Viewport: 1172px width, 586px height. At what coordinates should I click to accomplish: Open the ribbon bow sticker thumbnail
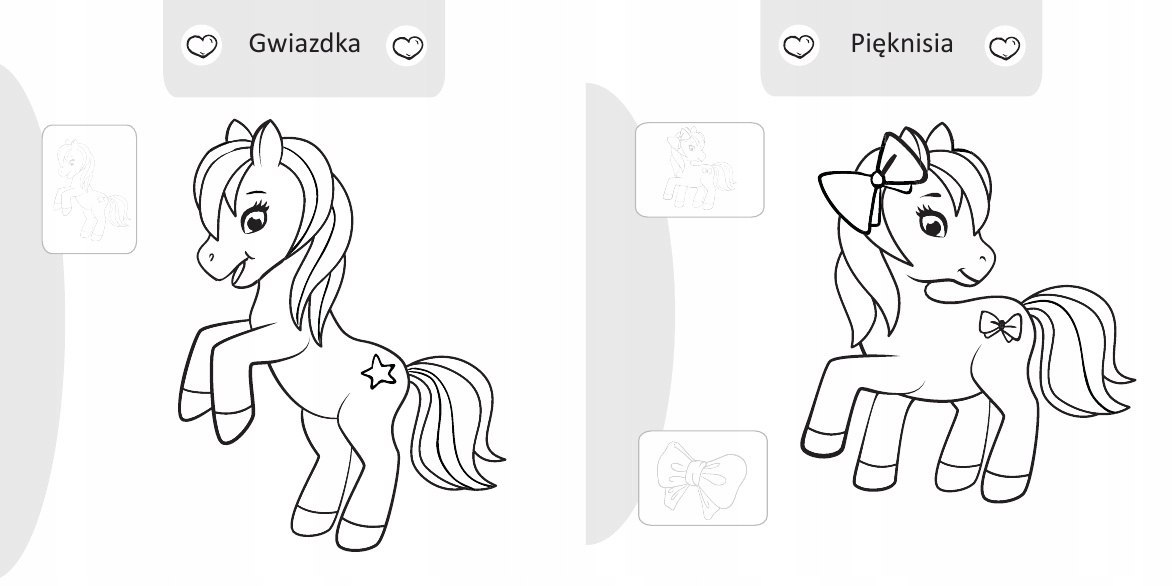pos(703,478)
